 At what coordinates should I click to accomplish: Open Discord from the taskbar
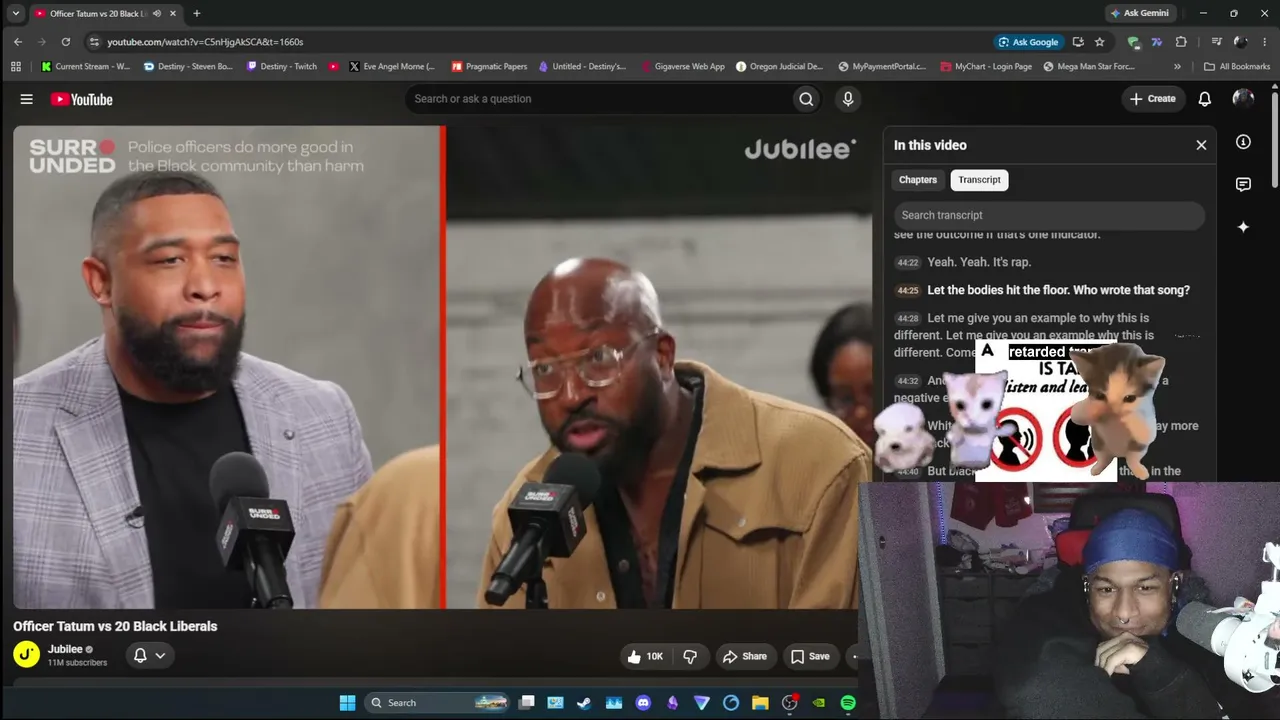tap(643, 703)
